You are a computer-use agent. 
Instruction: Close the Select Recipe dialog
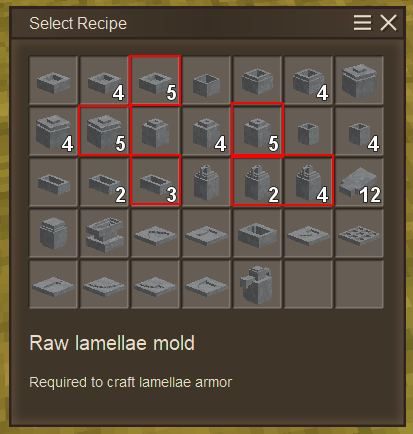pos(388,23)
